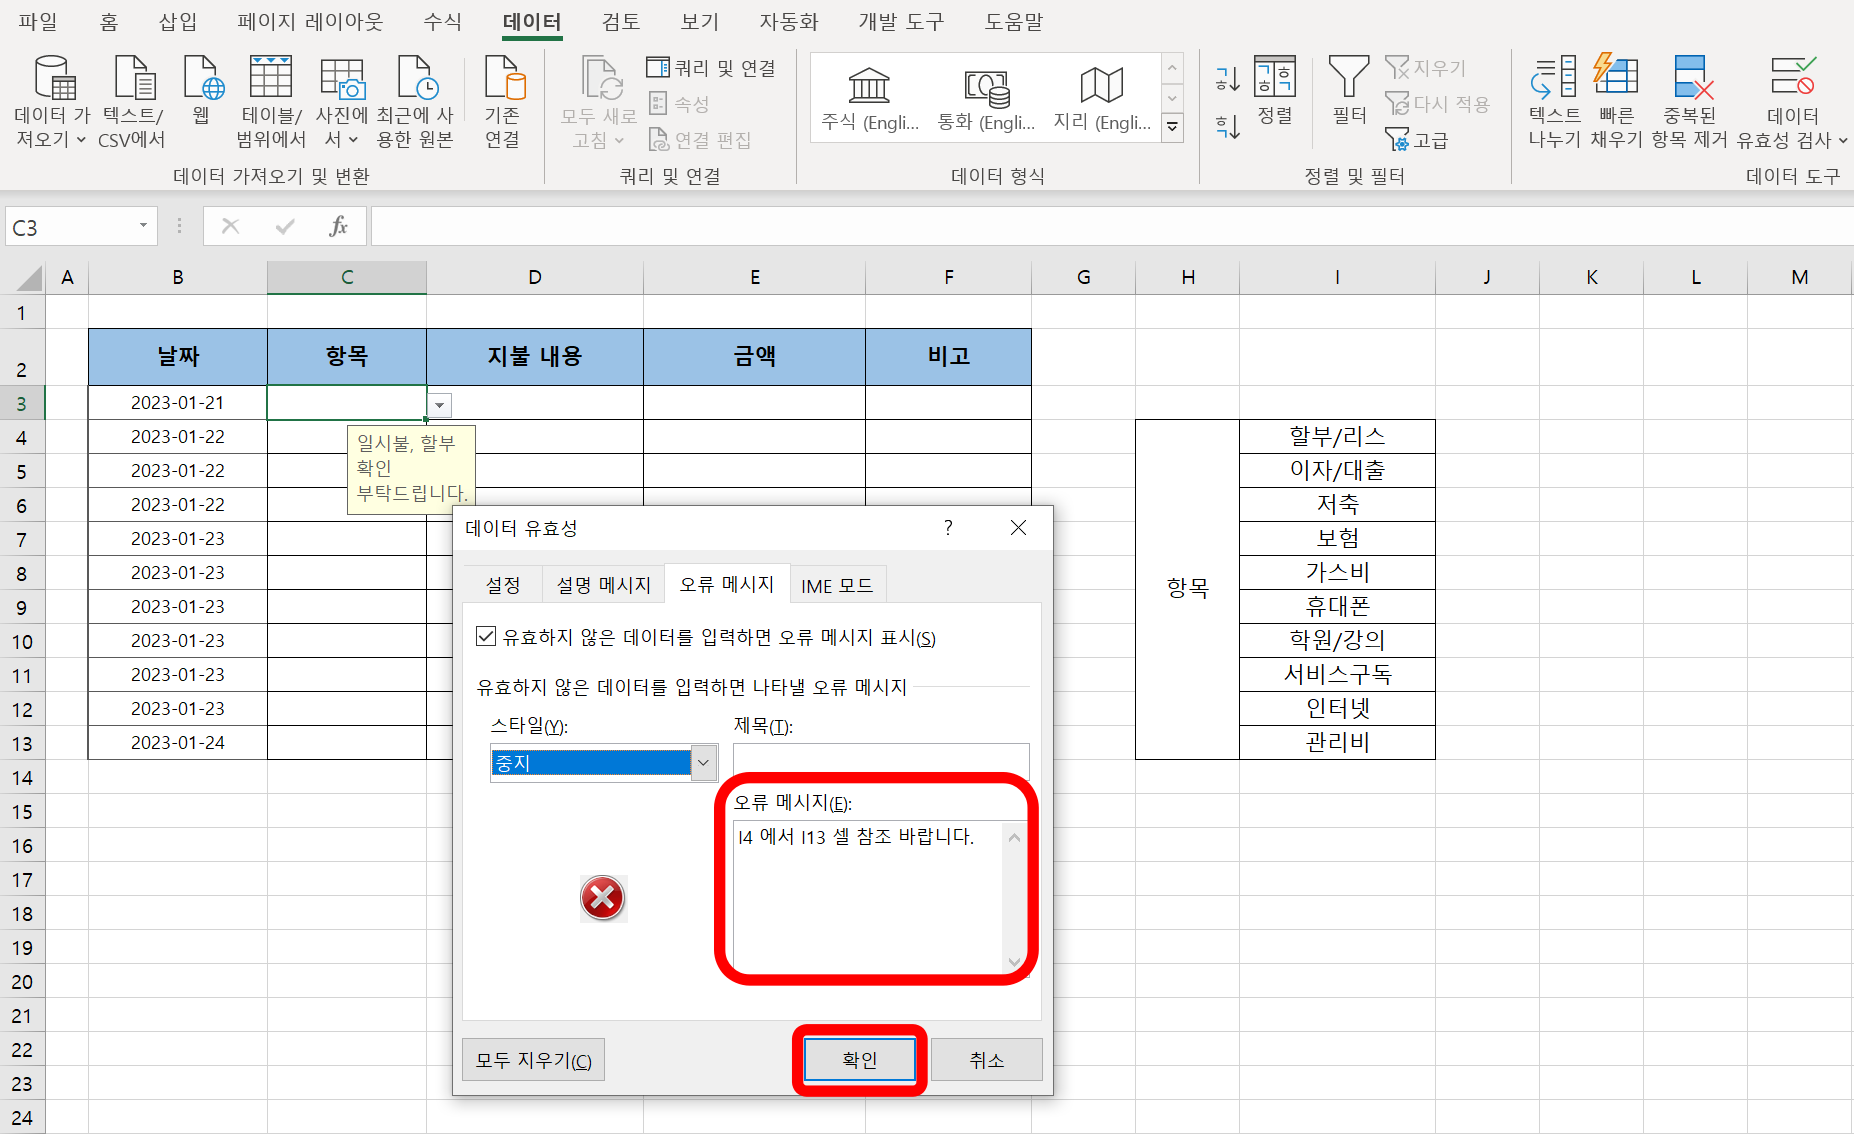Image resolution: width=1854 pixels, height=1134 pixels.
Task: Switch to the 설정 tab
Action: point(503,585)
